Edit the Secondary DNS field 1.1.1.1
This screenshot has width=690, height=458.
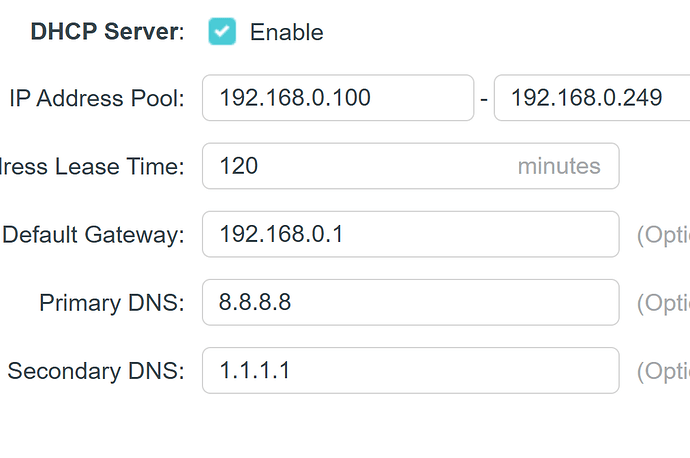[x=410, y=371]
